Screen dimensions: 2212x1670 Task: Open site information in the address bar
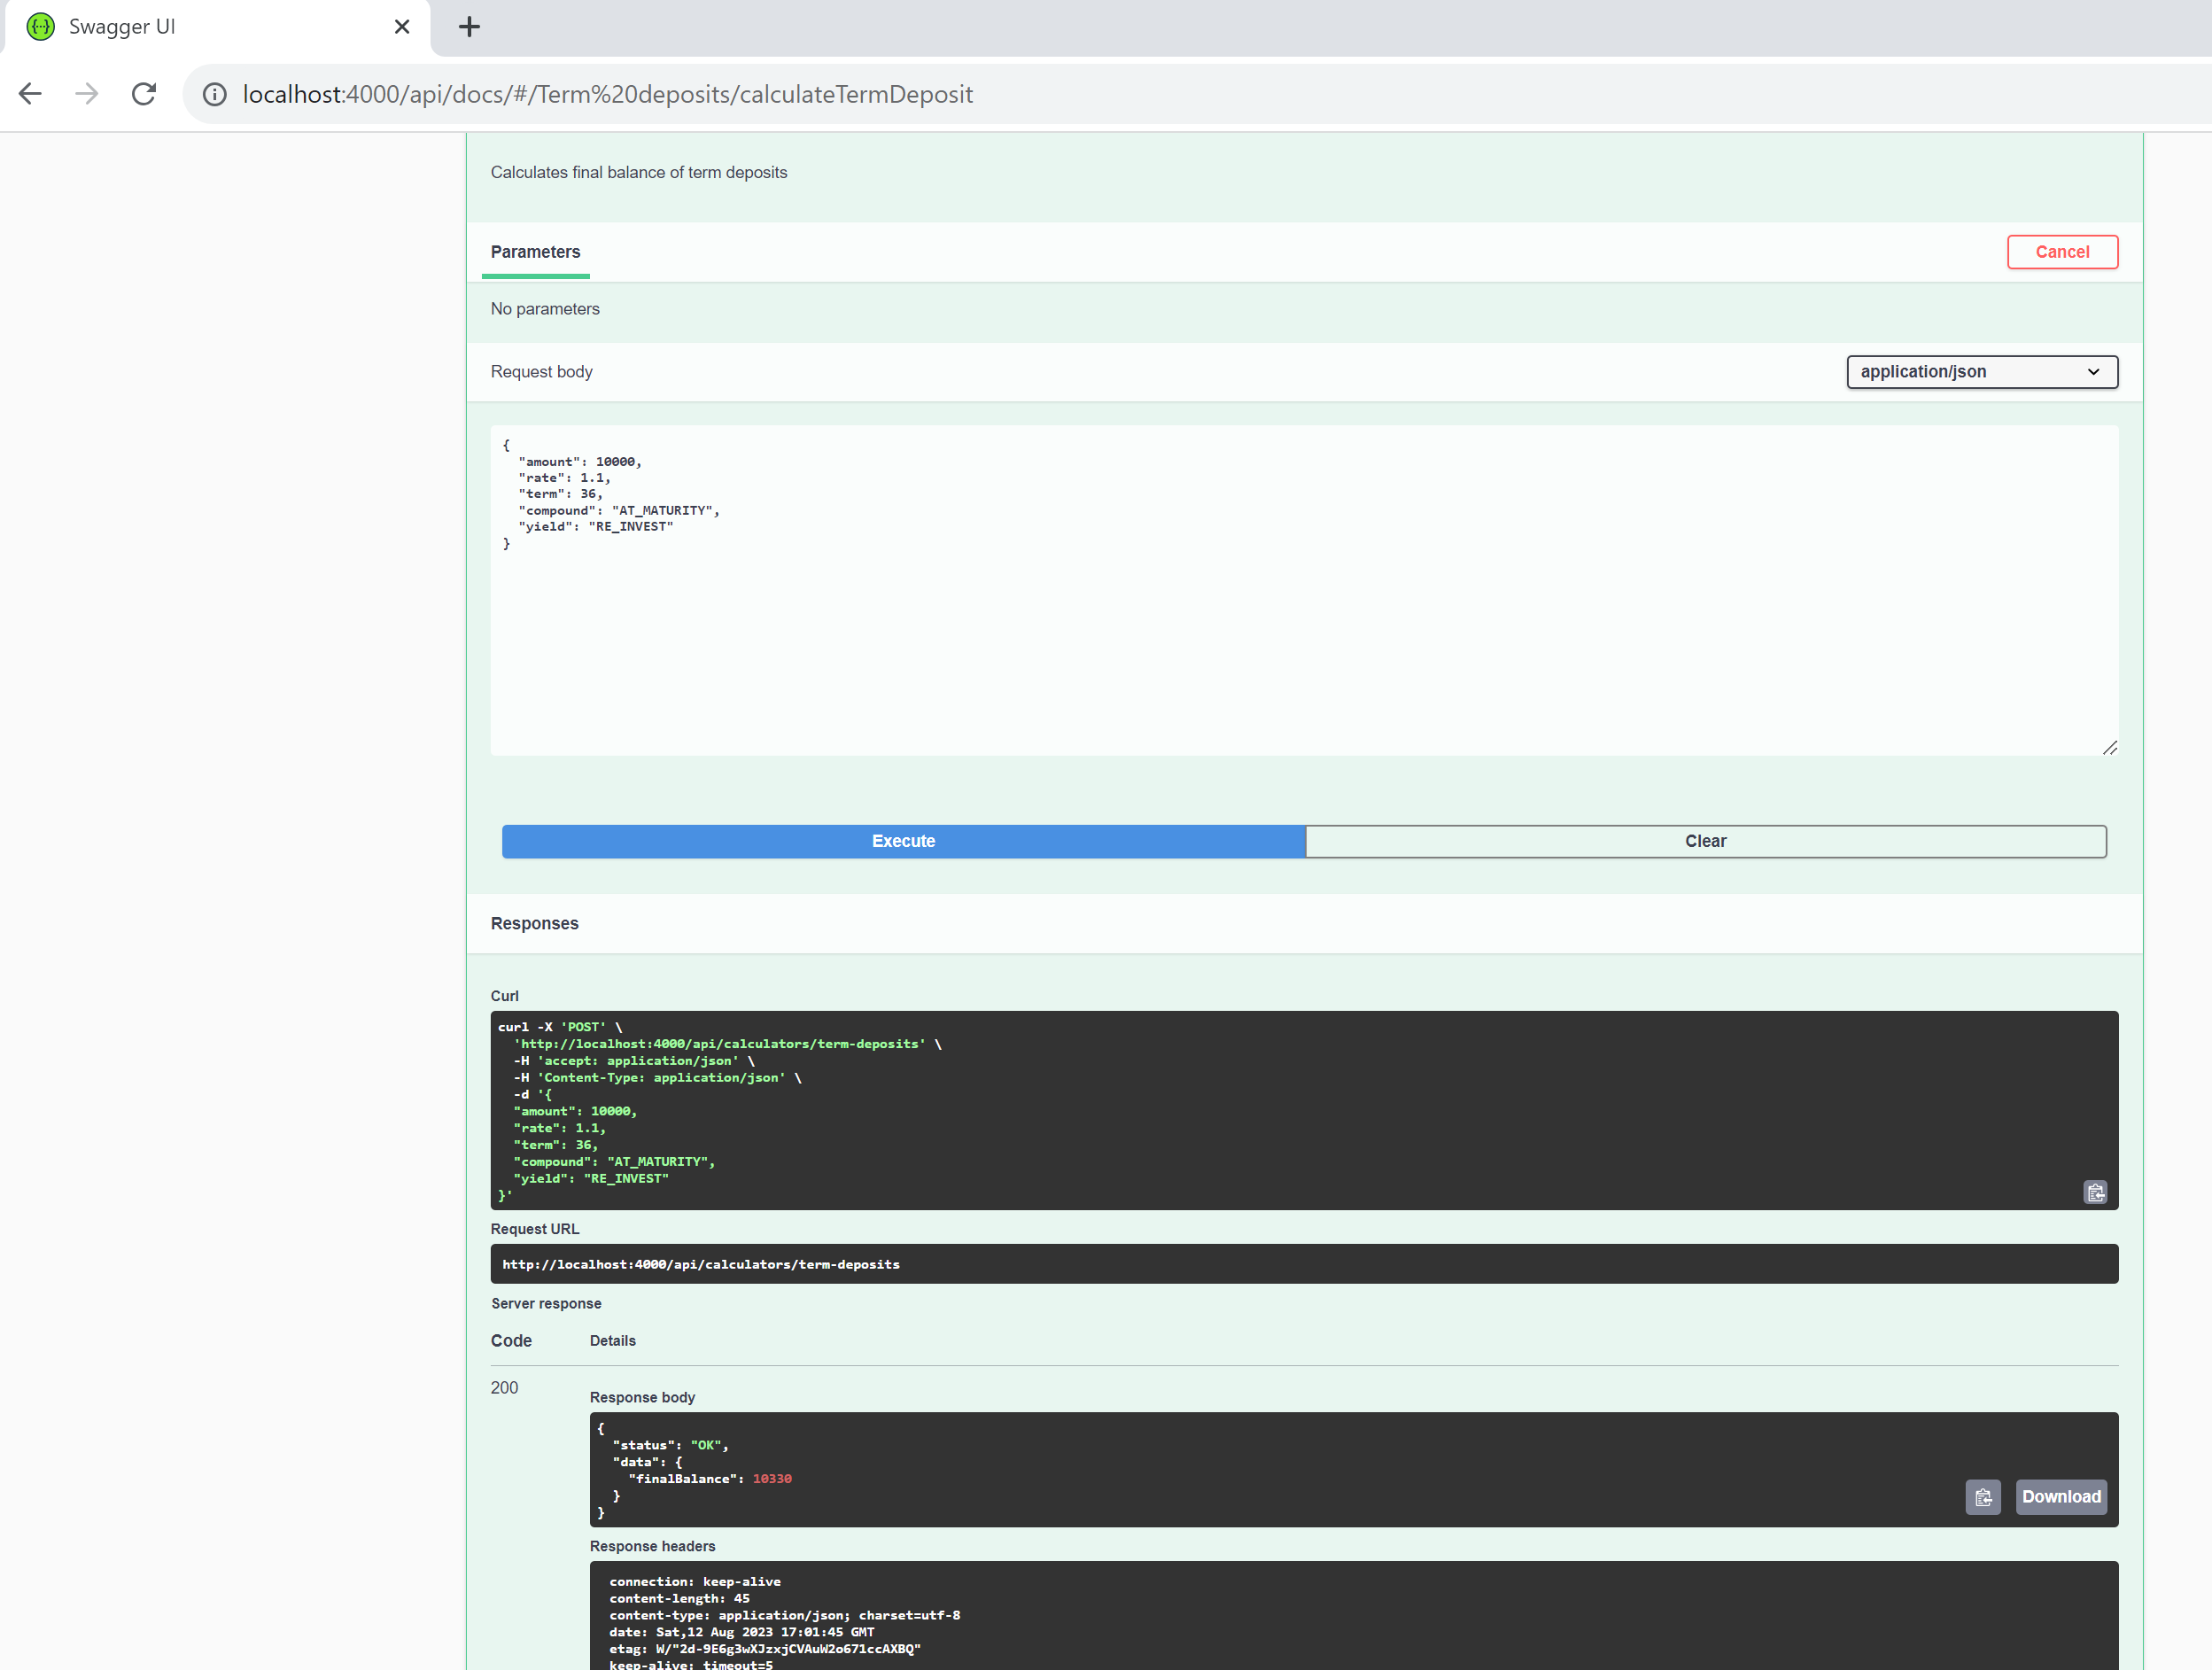coord(215,93)
